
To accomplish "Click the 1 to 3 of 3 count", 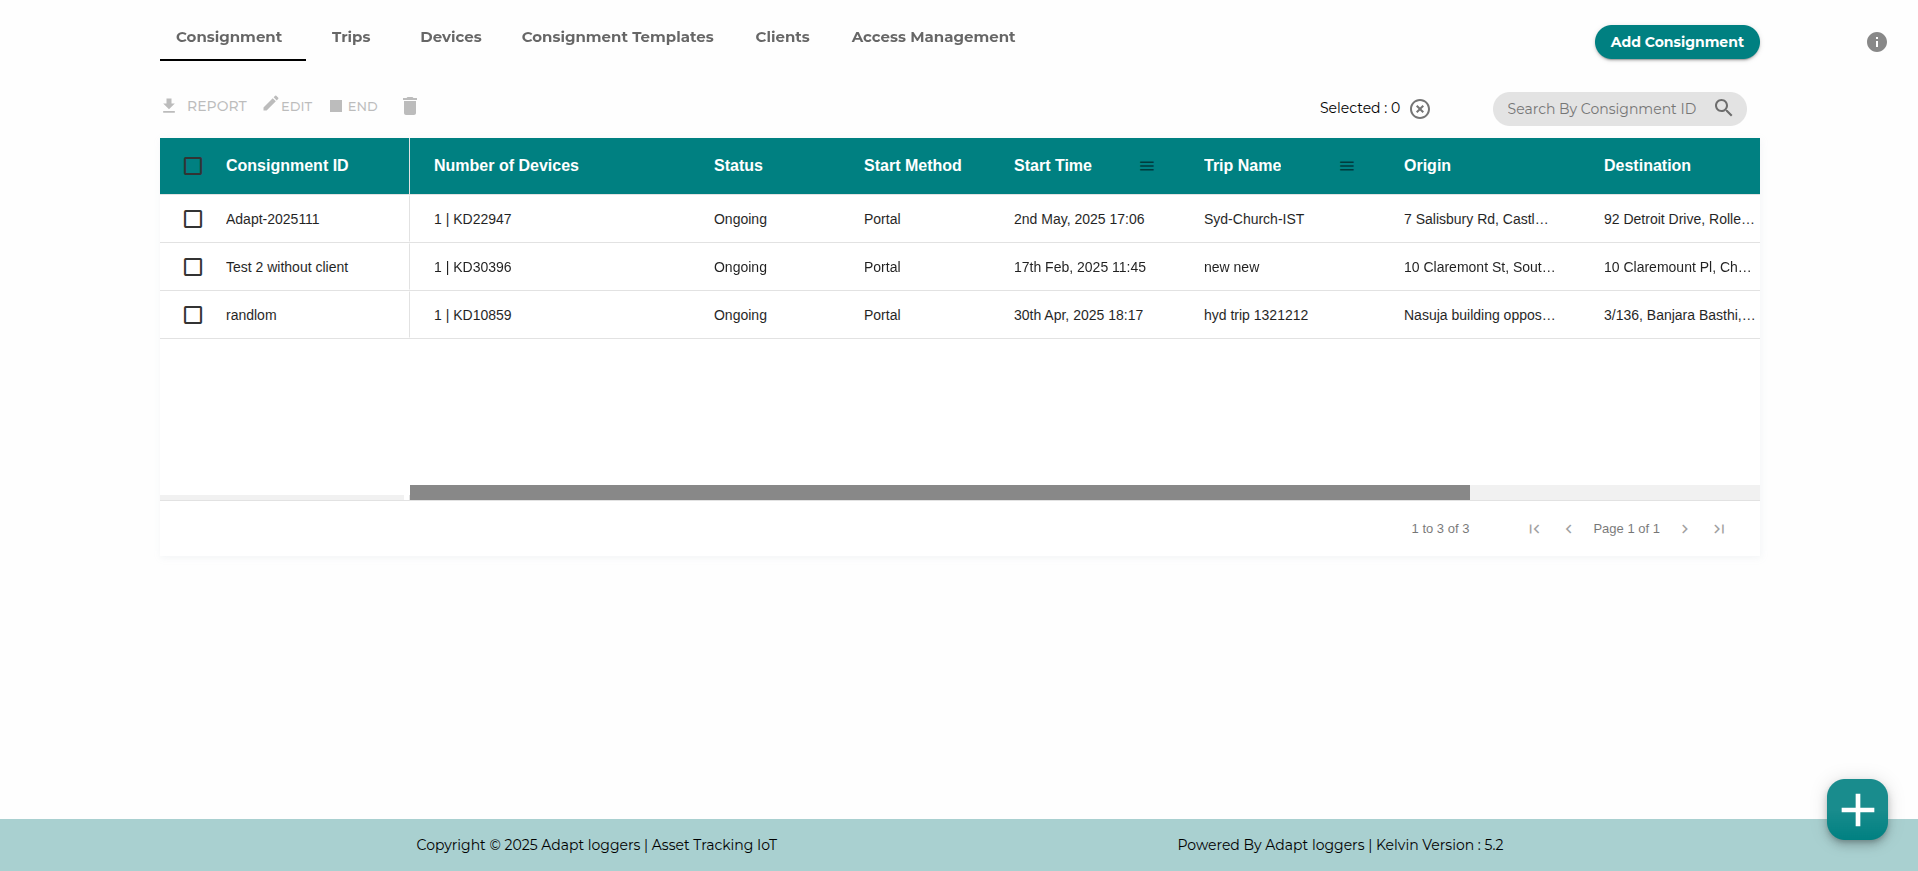I will [1440, 529].
